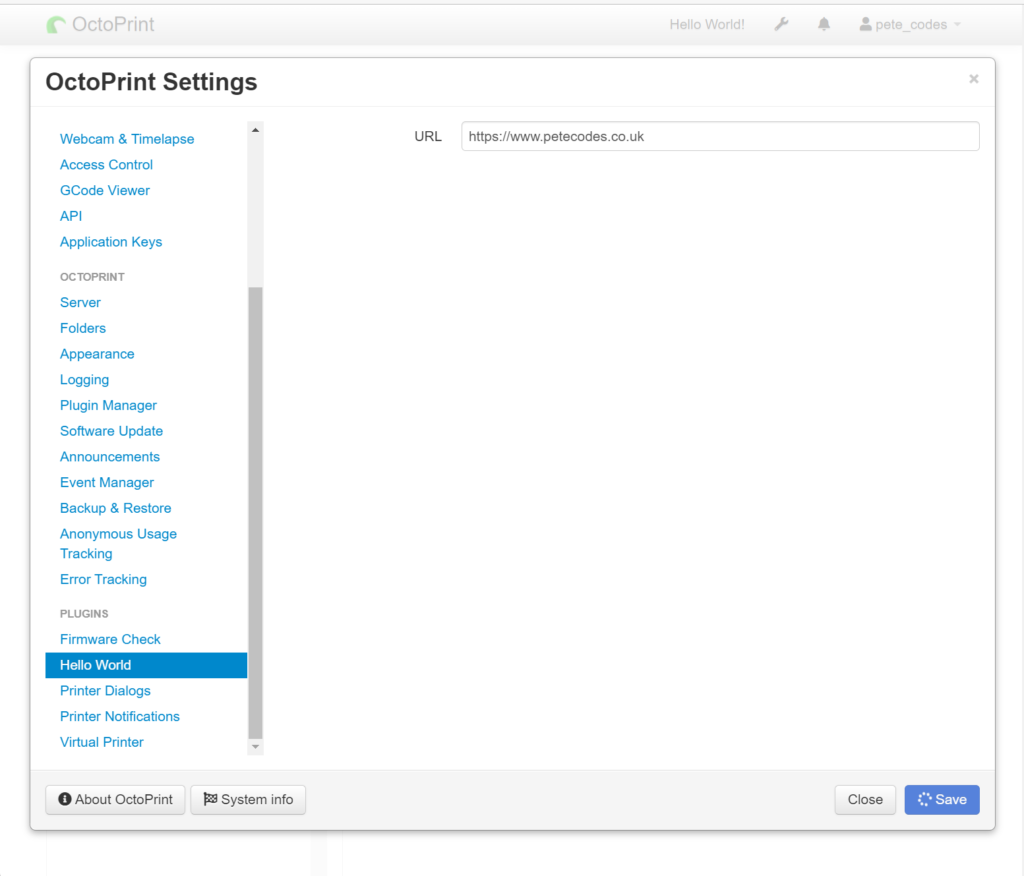
Task: Select Software Update settings
Action: 112,431
